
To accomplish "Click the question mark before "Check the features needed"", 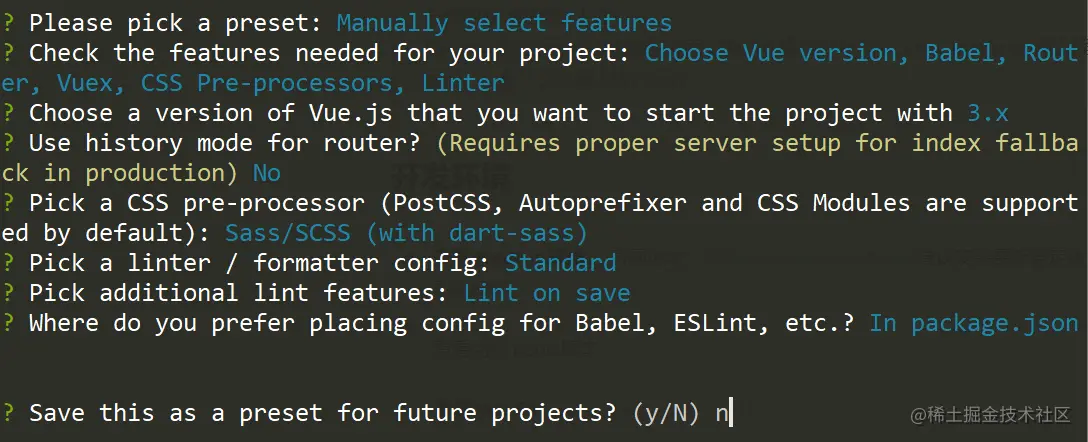I will point(7,53).
